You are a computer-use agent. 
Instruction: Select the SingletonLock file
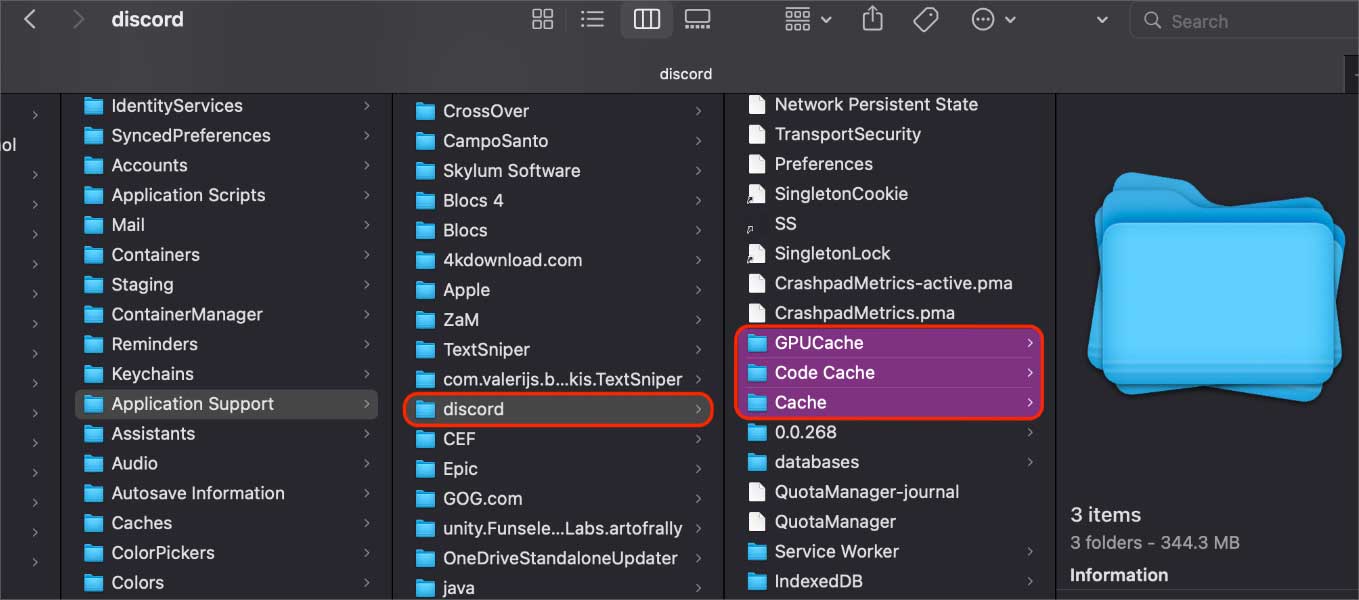890,253
